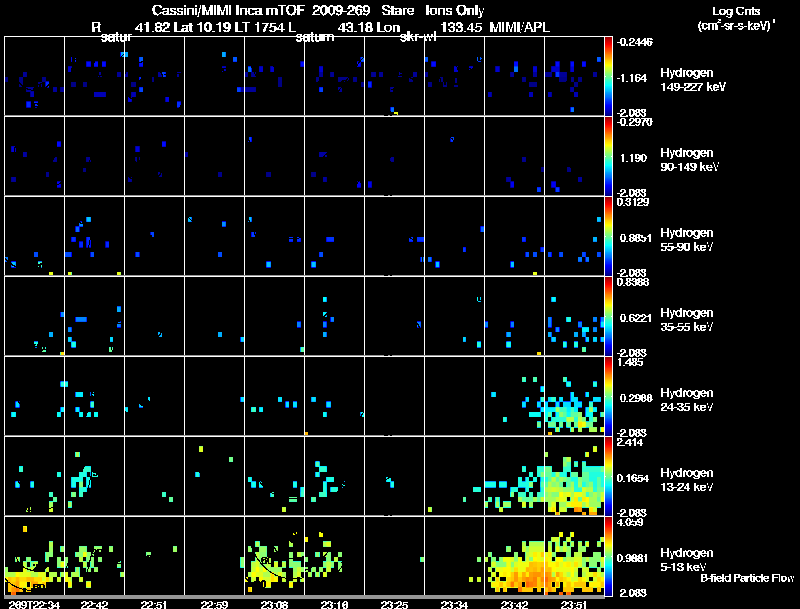Open the 149-227 keV image panel at 23:51
The width and height of the screenshot is (800, 609).
574,76
